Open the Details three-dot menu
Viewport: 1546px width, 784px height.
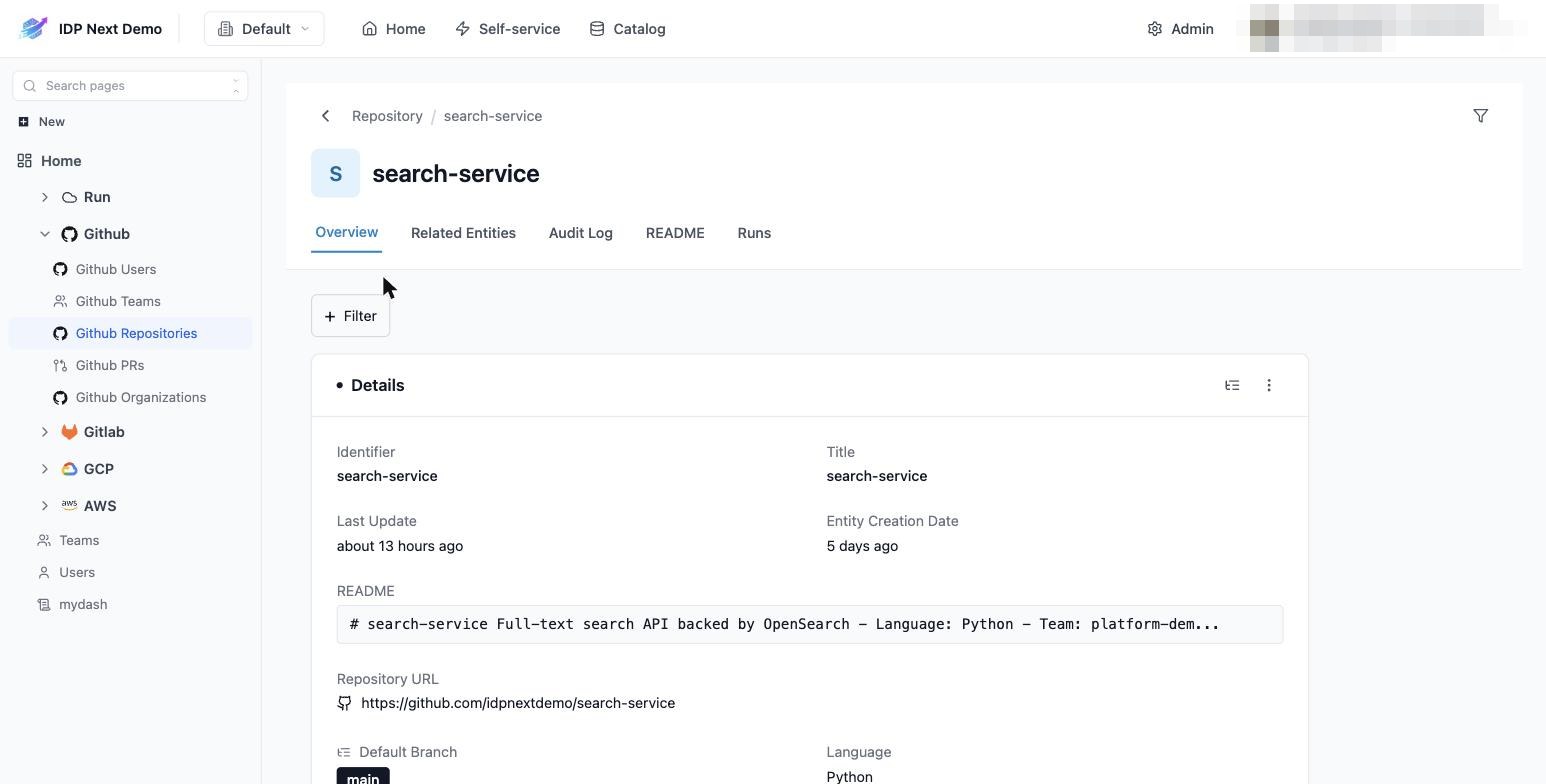click(1269, 385)
